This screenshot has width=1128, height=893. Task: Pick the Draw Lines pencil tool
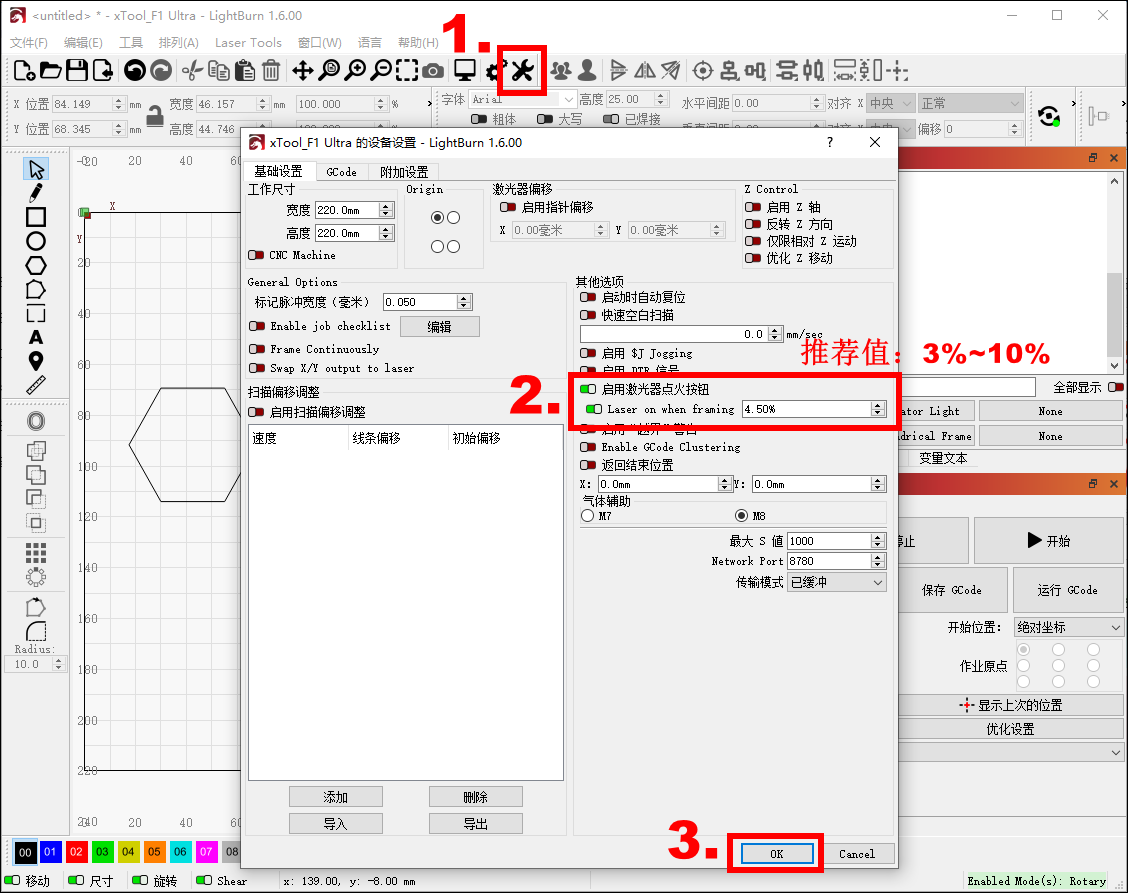pyautogui.click(x=36, y=193)
